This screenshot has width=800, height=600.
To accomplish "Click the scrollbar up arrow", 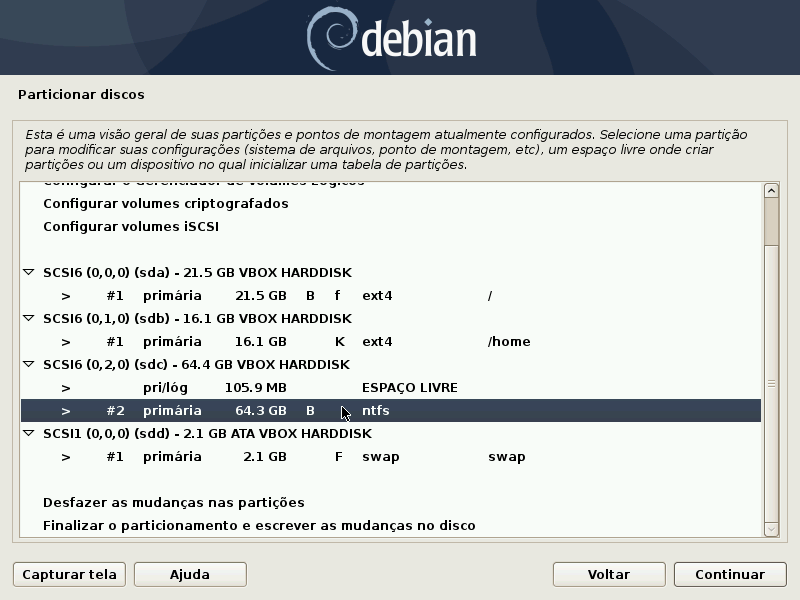I will click(771, 190).
